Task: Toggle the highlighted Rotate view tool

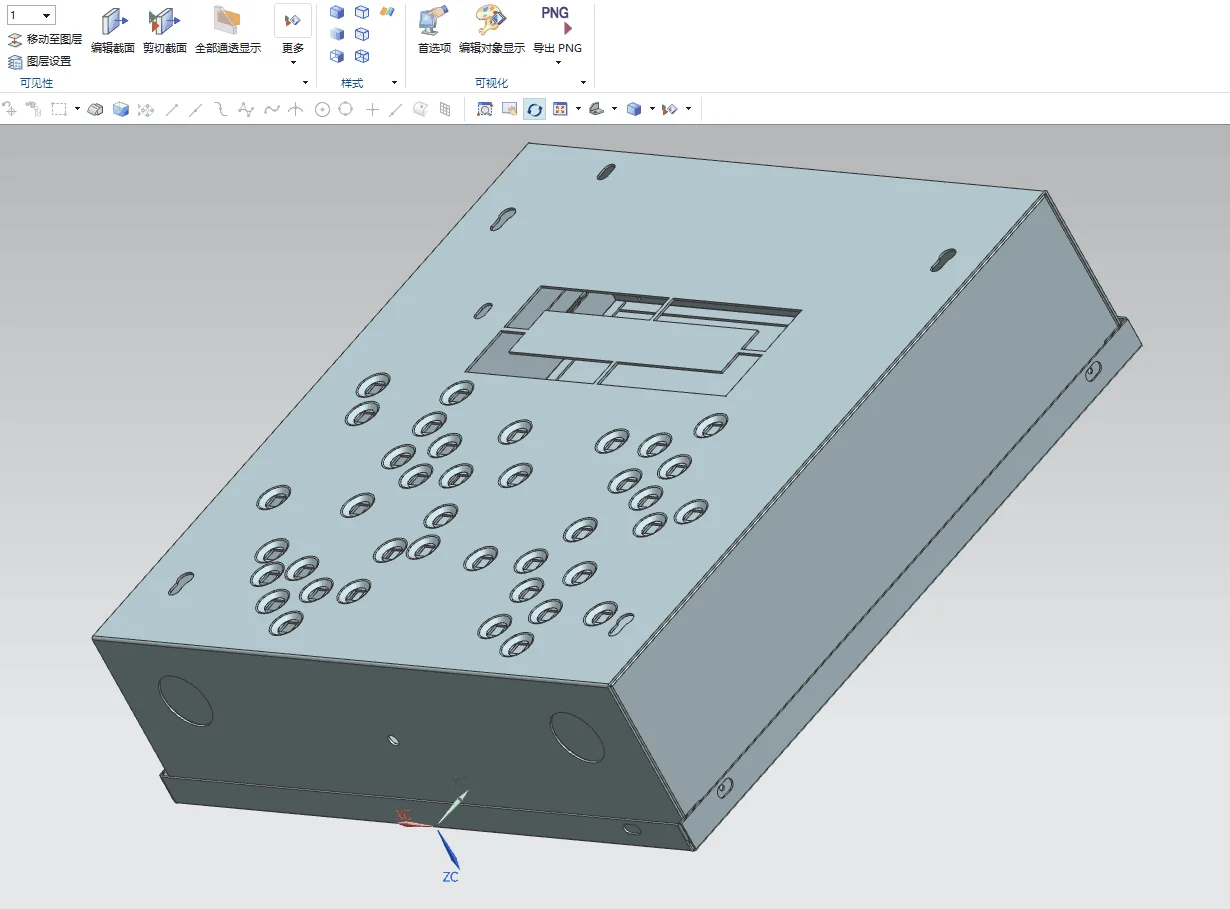Action: 535,109
